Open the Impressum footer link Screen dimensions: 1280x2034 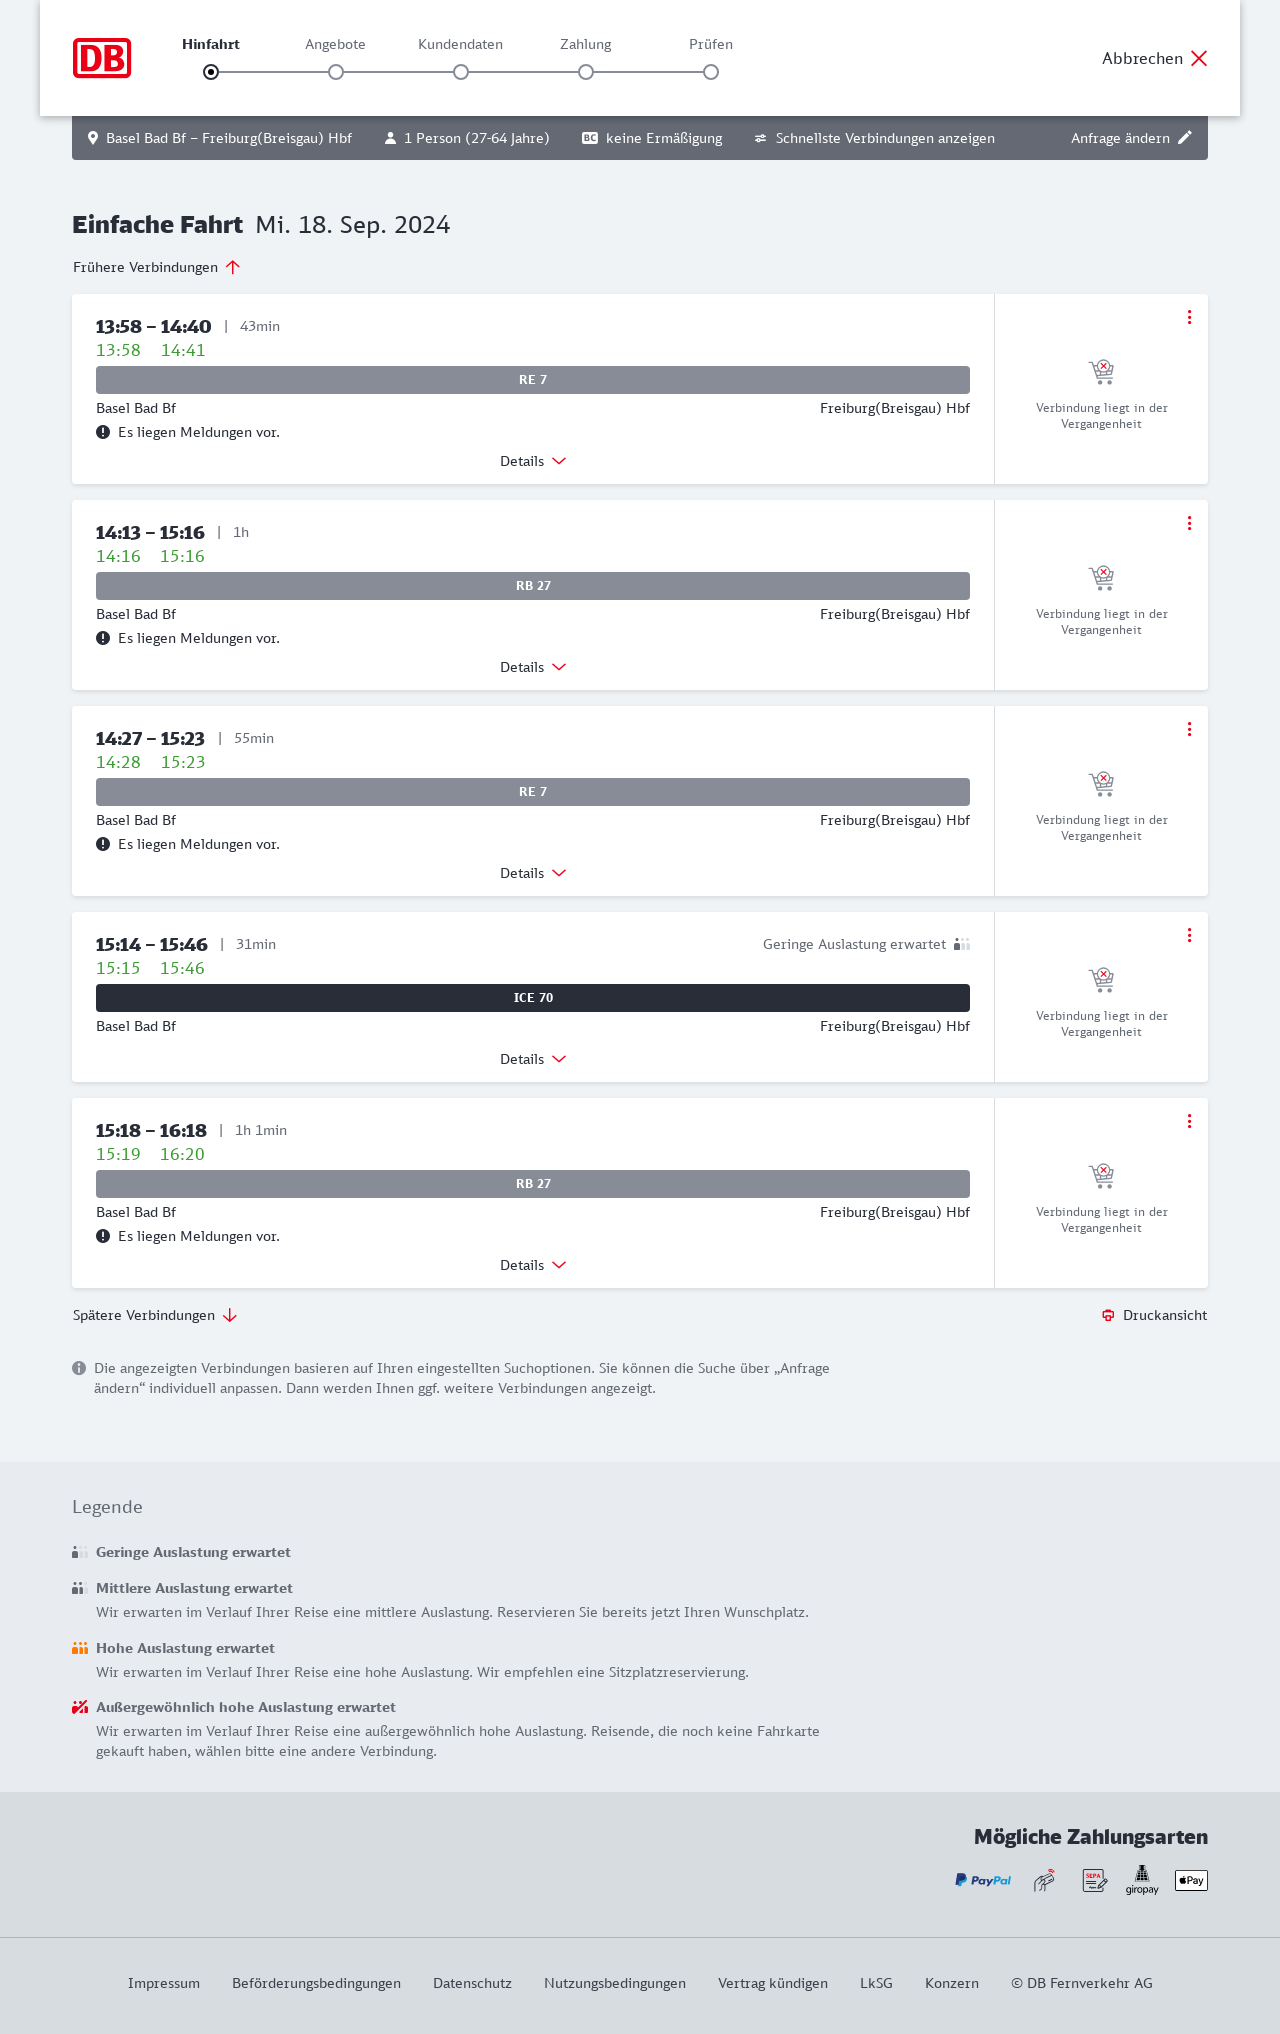click(x=164, y=1983)
